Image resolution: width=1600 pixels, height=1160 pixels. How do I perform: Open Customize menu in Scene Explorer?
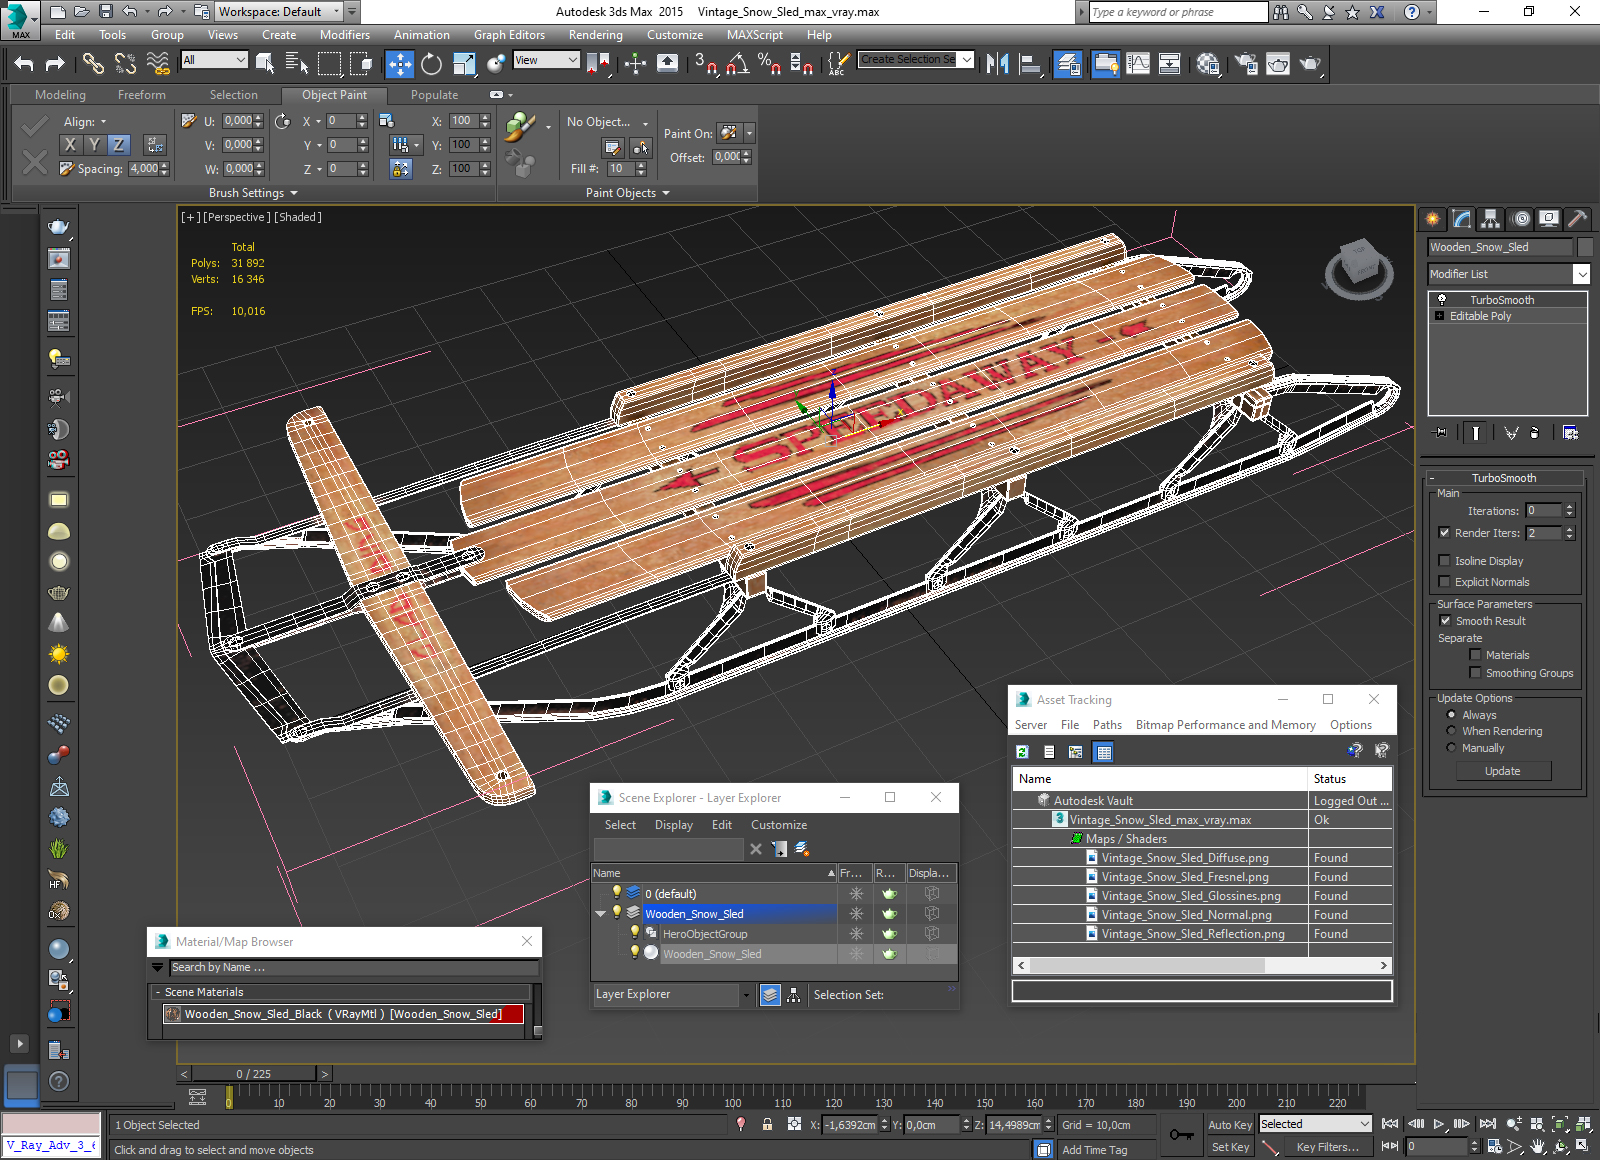[778, 825]
